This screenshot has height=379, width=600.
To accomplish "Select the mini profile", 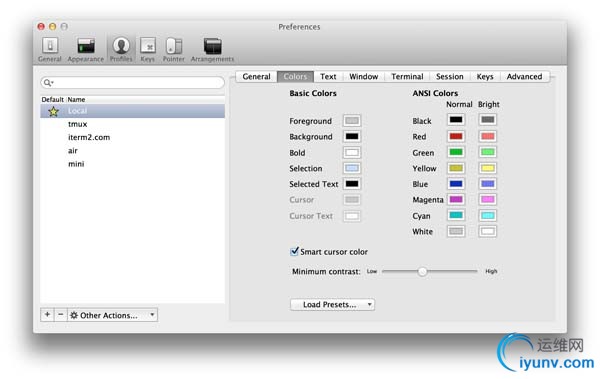I will [132, 164].
